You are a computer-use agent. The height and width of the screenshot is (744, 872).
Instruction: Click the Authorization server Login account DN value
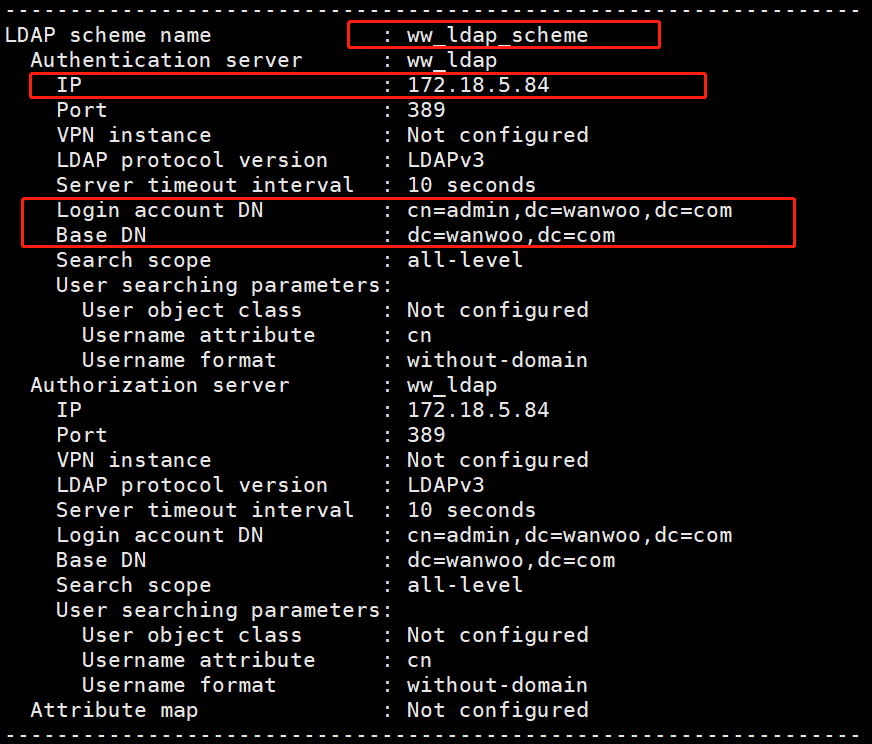tap(569, 535)
